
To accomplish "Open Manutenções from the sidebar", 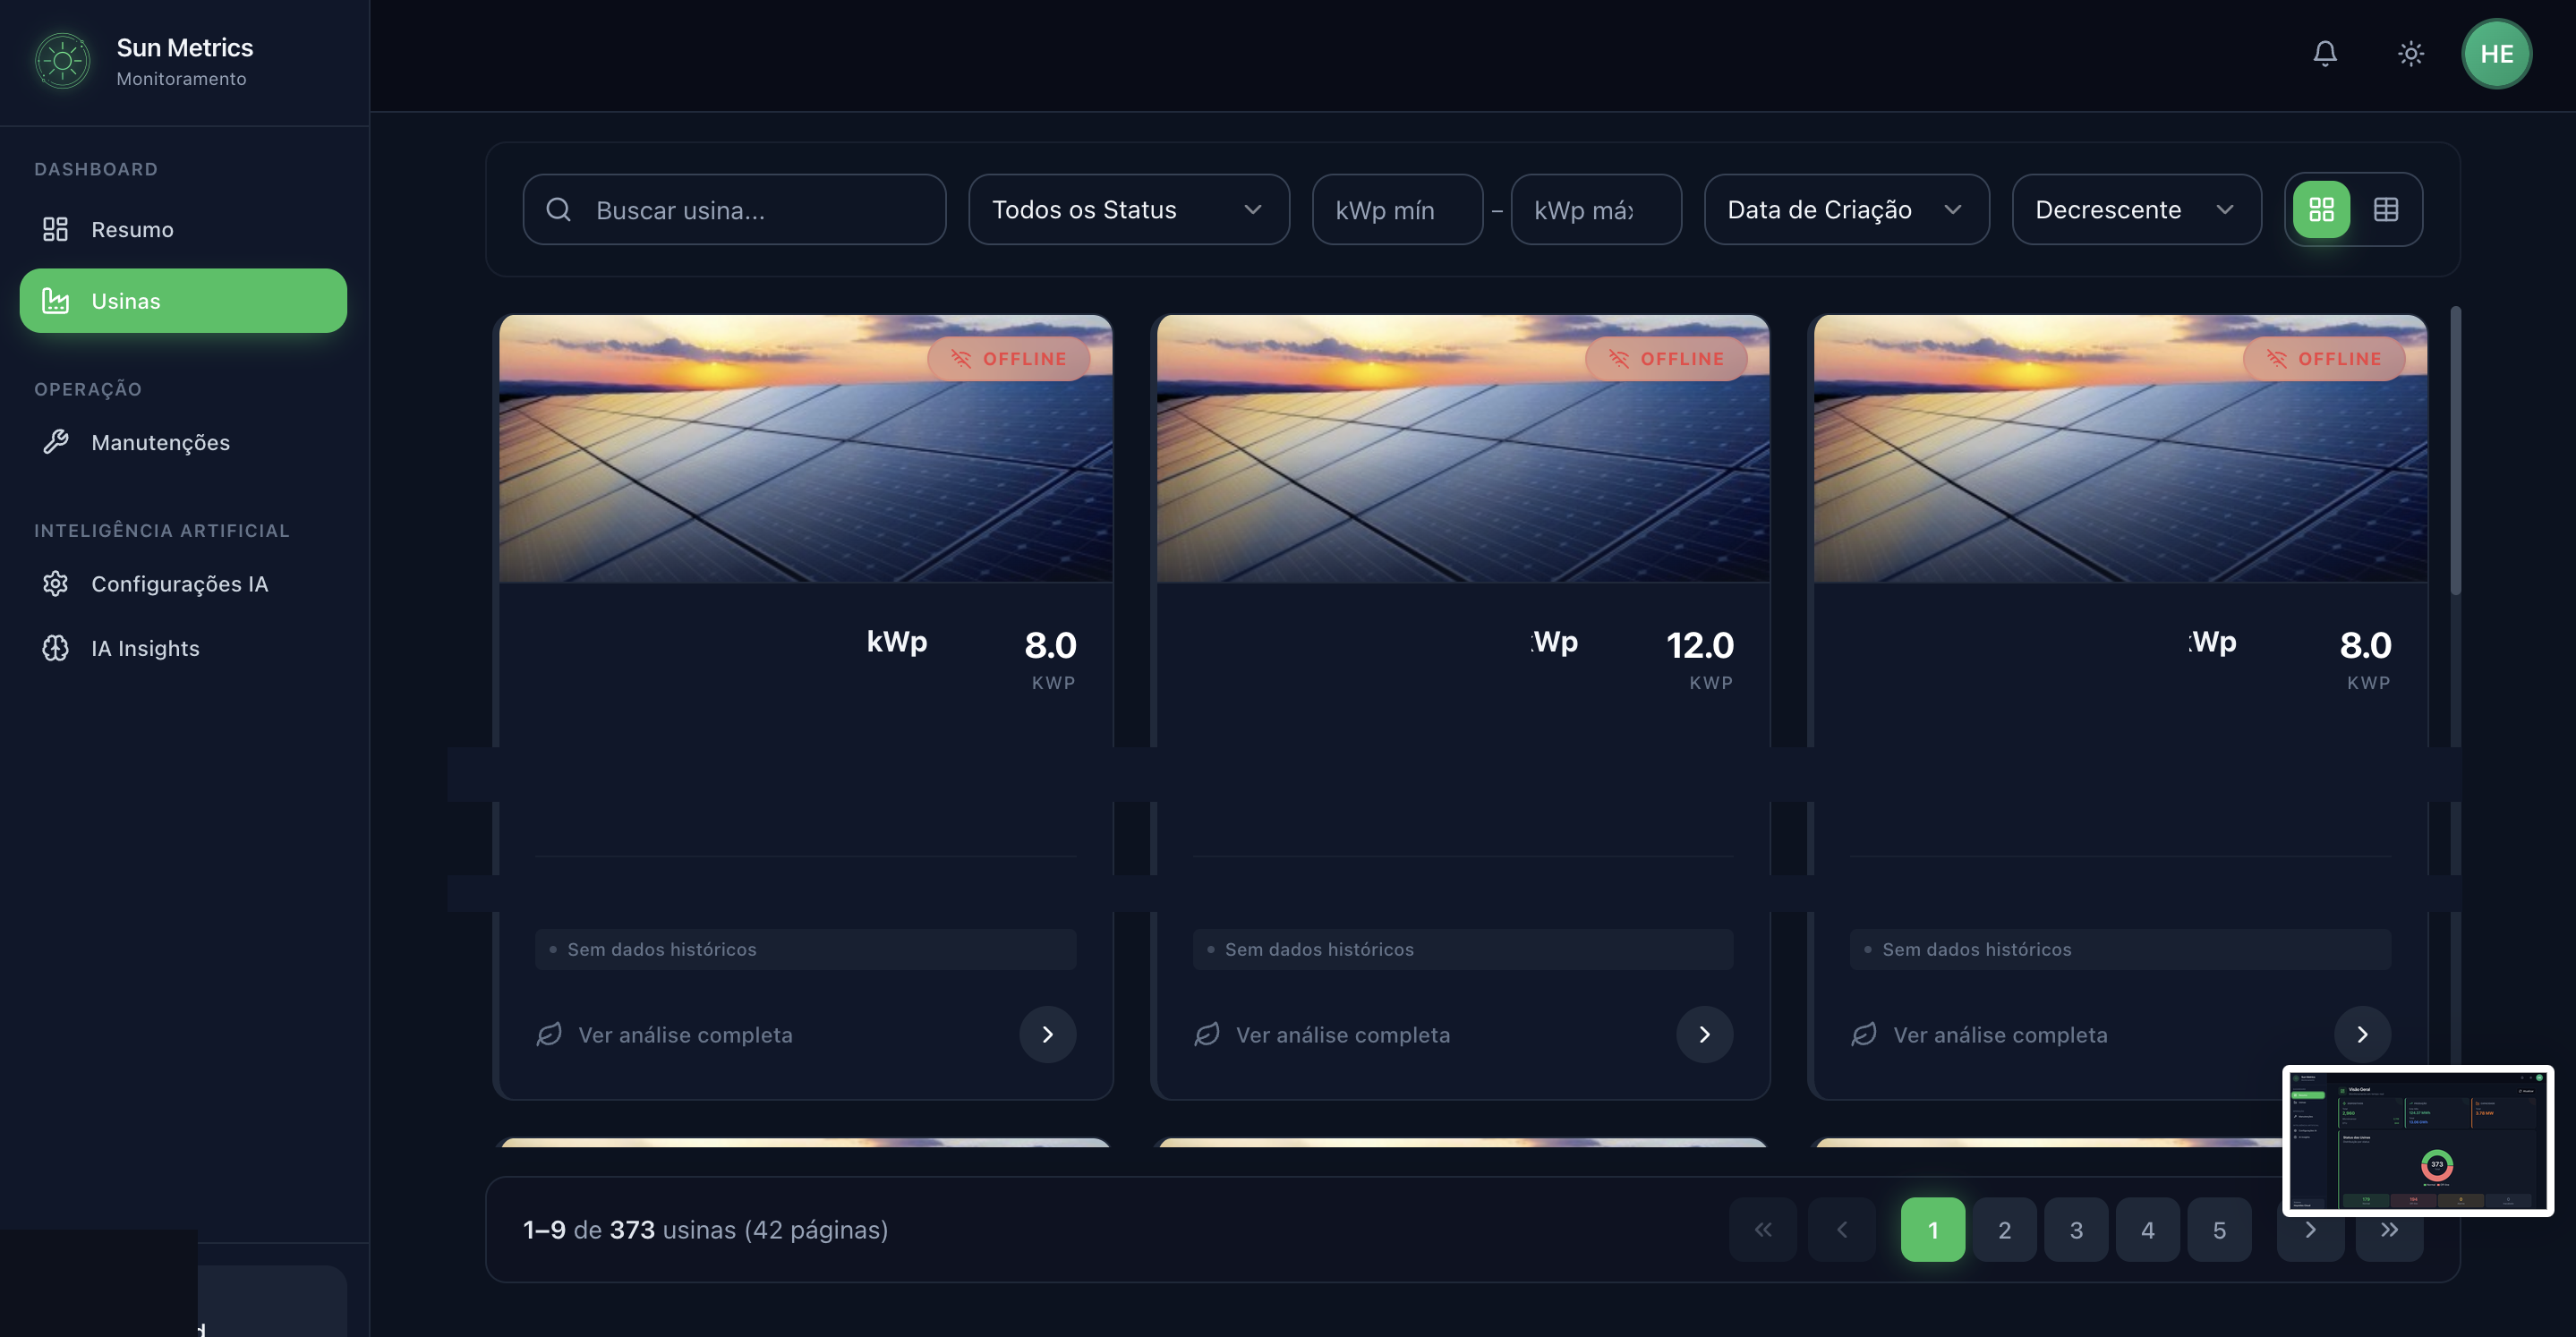I will (161, 442).
